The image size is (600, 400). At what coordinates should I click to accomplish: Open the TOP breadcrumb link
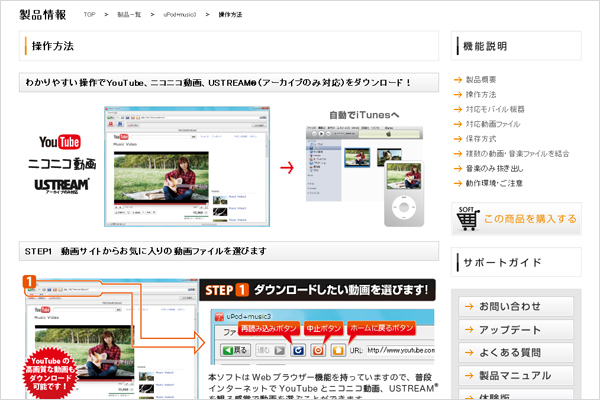[x=90, y=17]
